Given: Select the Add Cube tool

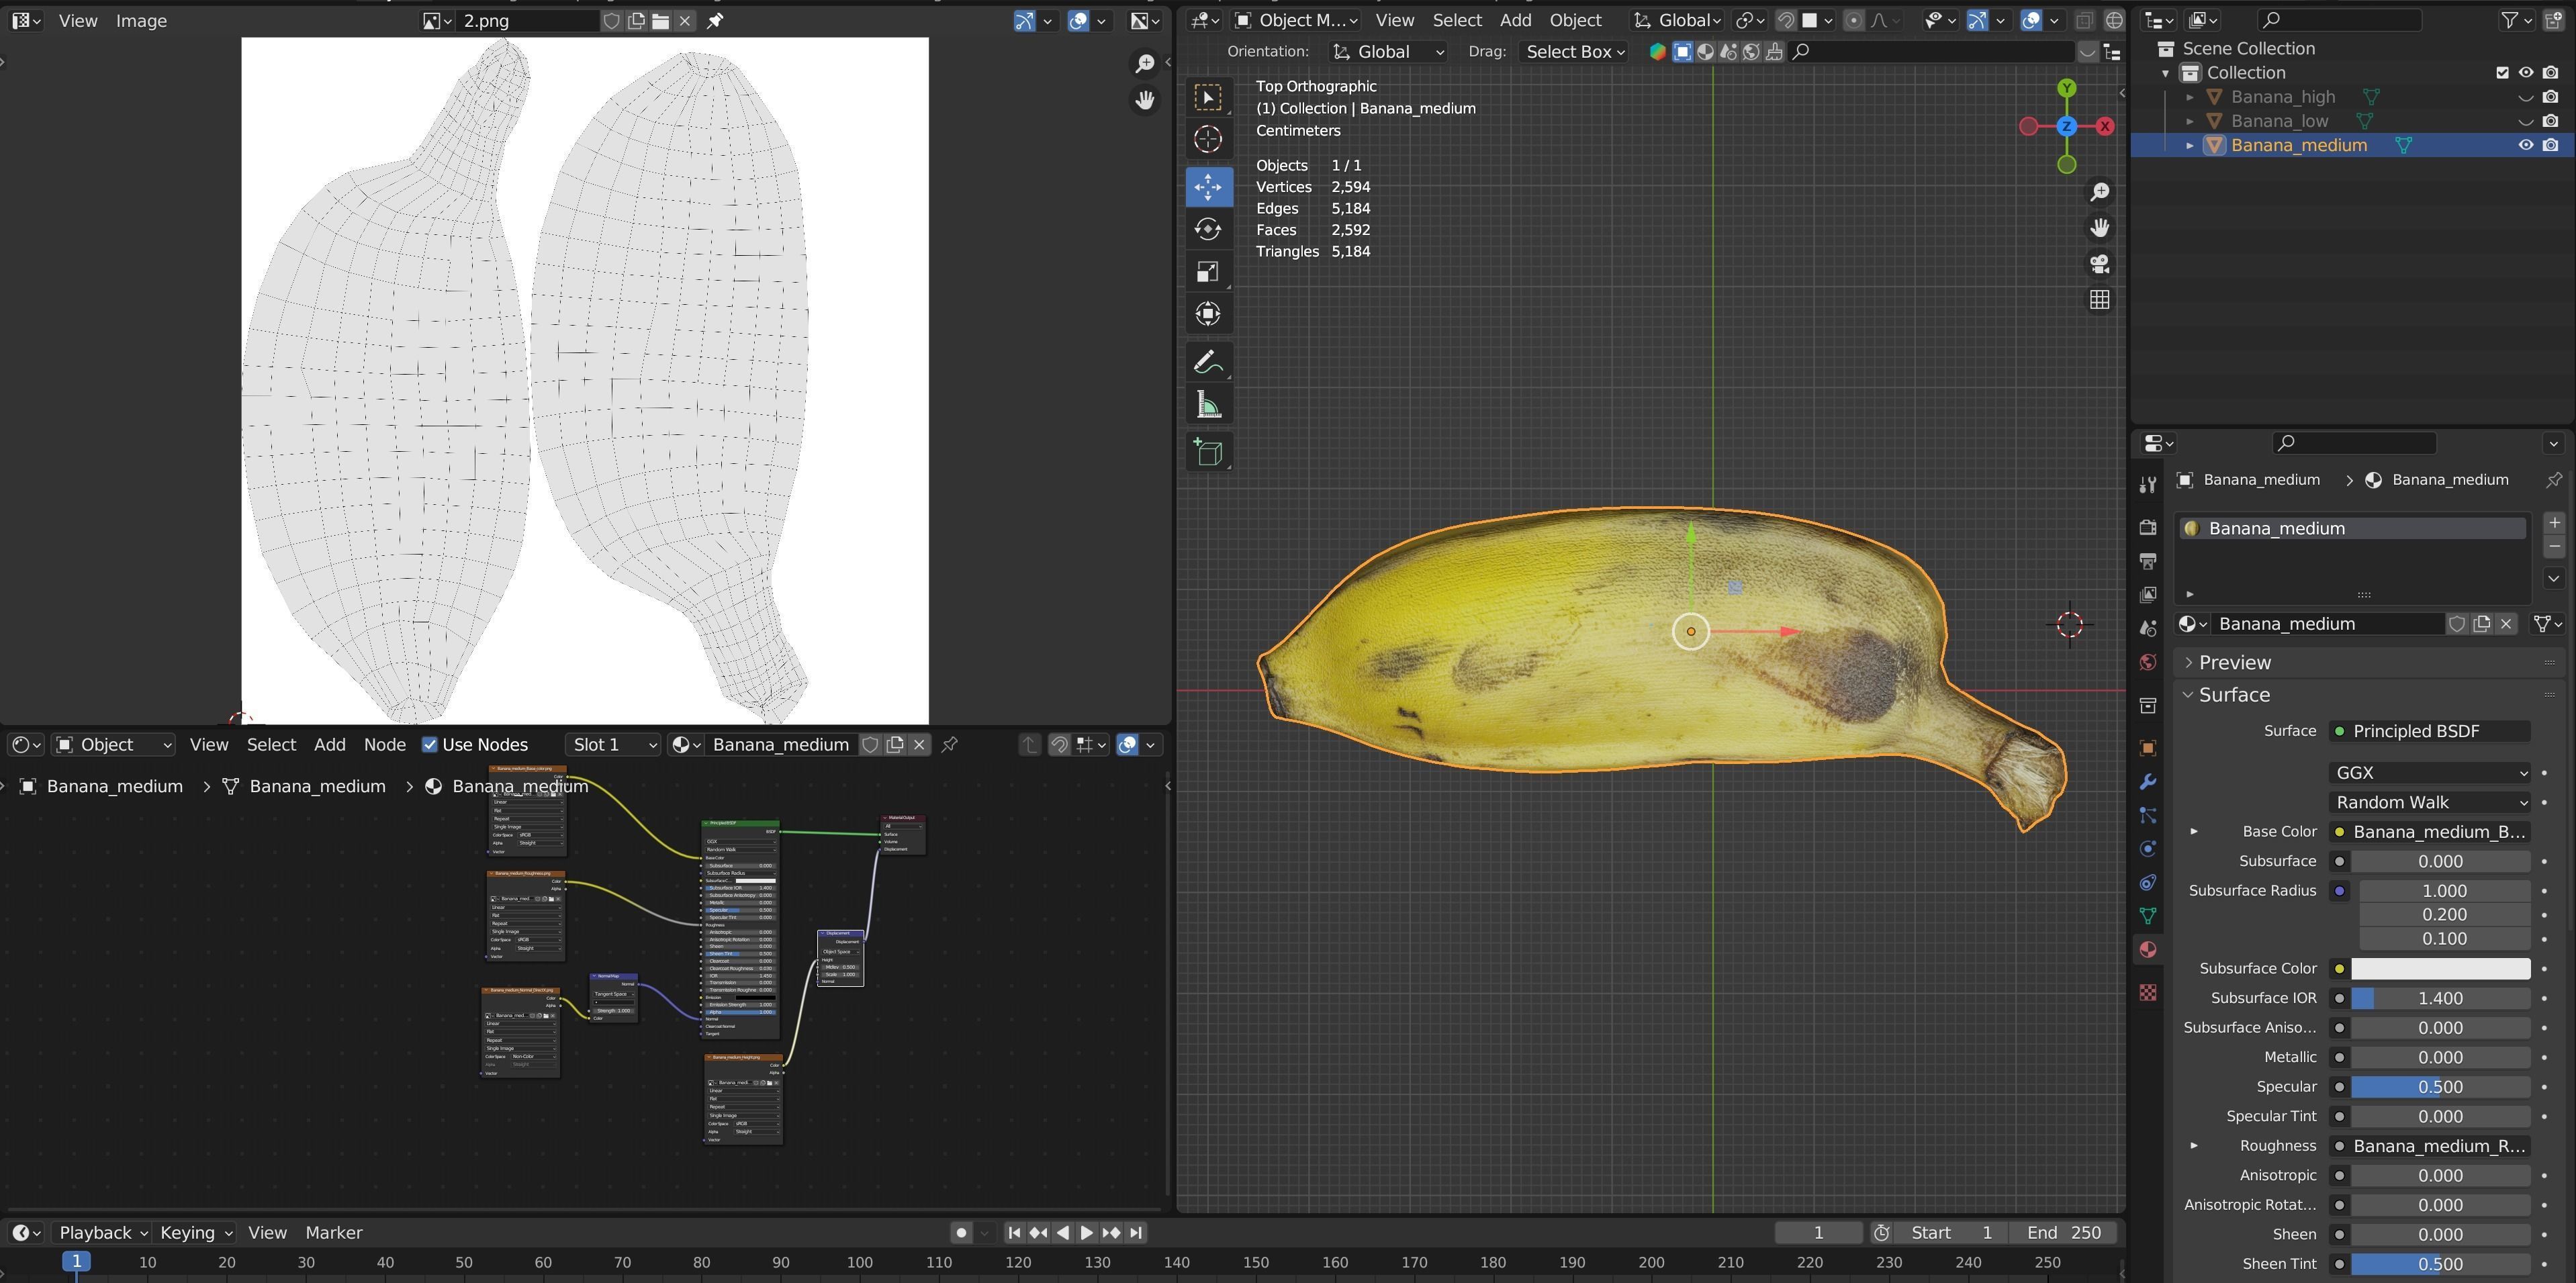Looking at the screenshot, I should [1208, 452].
